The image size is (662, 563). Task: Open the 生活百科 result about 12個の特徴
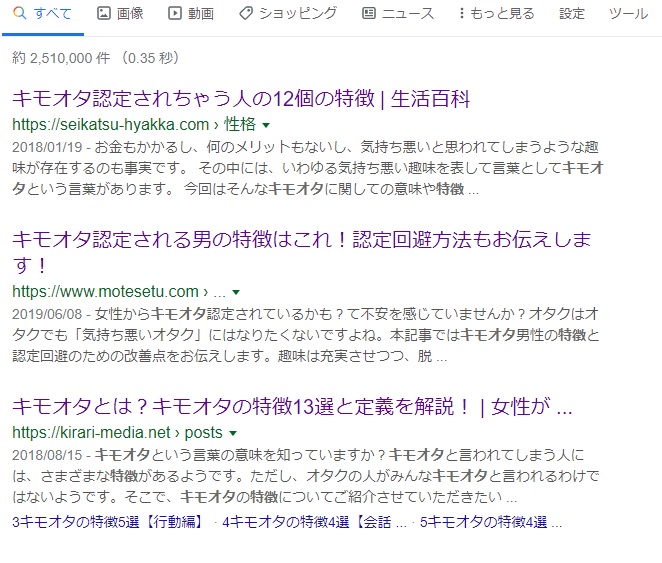[241, 99]
